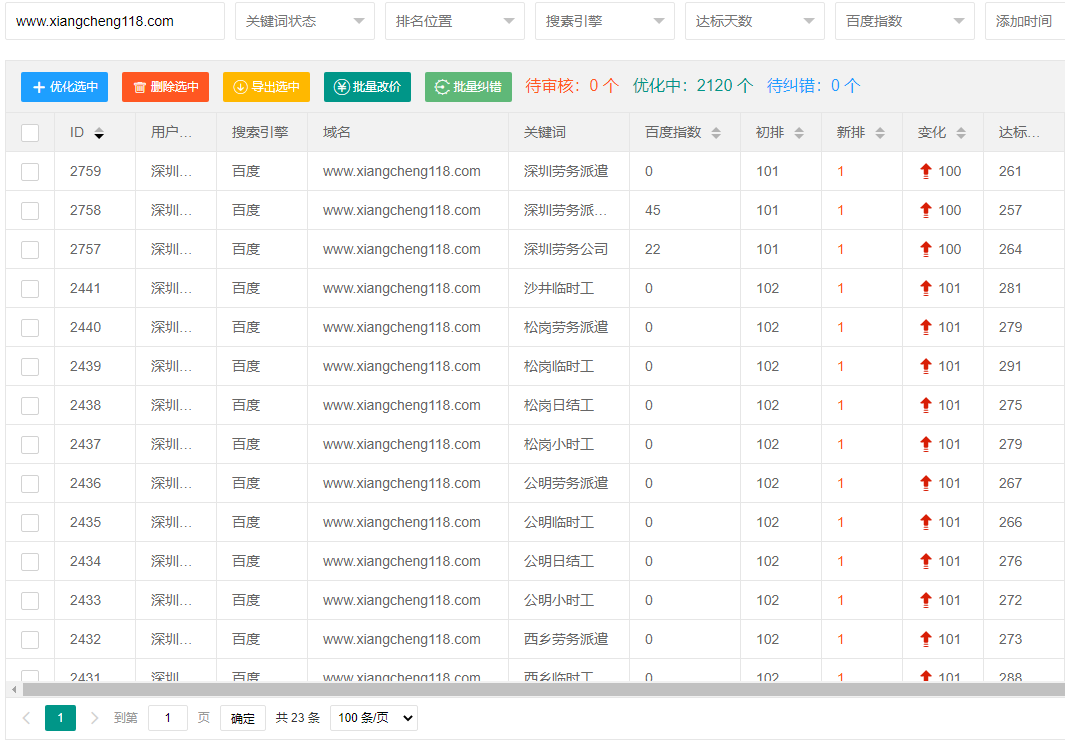Click the 优化选中 plus button
This screenshot has height=750, width=1065.
click(x=64, y=87)
